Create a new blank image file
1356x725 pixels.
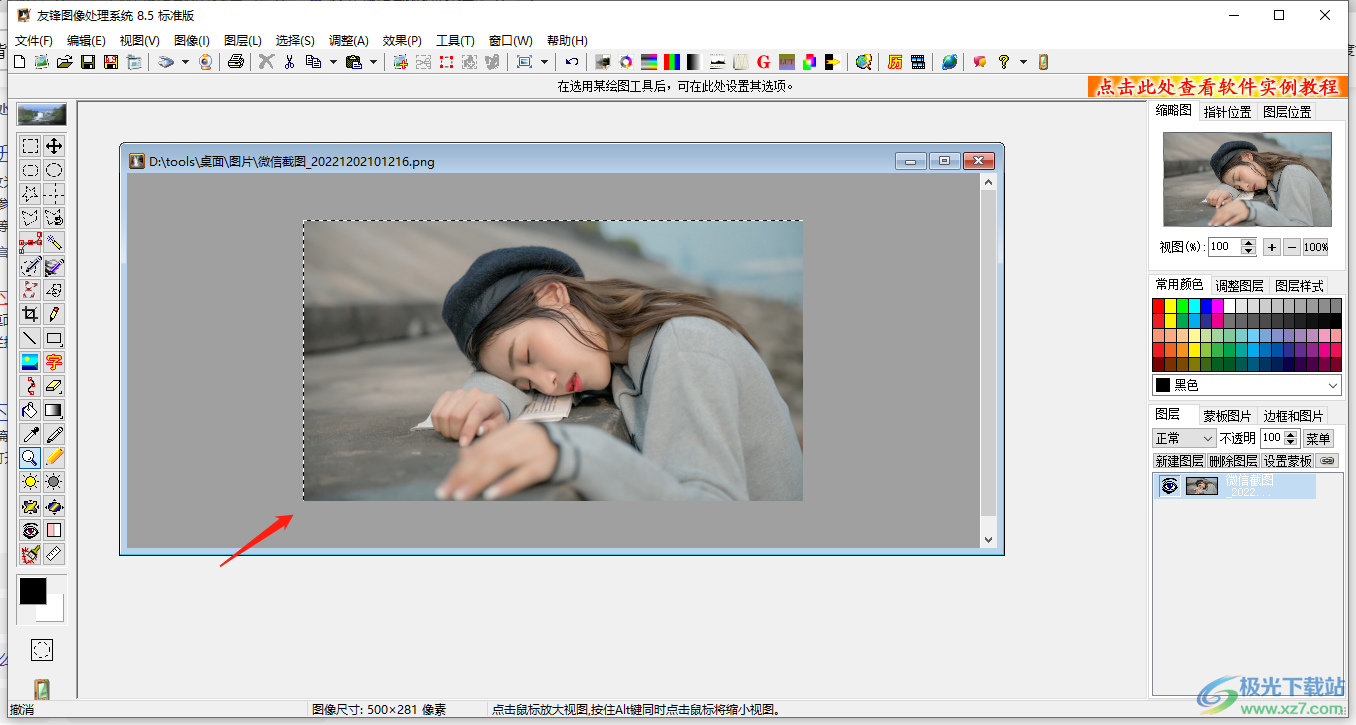click(x=19, y=62)
